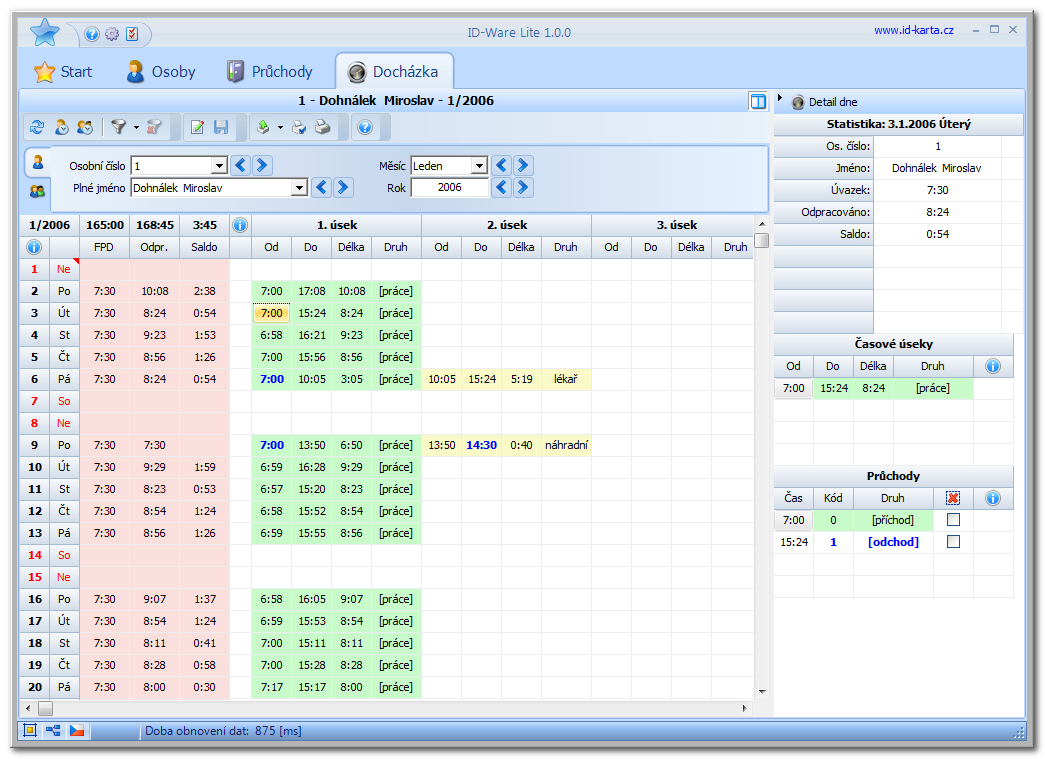Toggle the side panel layout icon
Image resolution: width=1045 pixels, height=759 pixels.
point(758,101)
